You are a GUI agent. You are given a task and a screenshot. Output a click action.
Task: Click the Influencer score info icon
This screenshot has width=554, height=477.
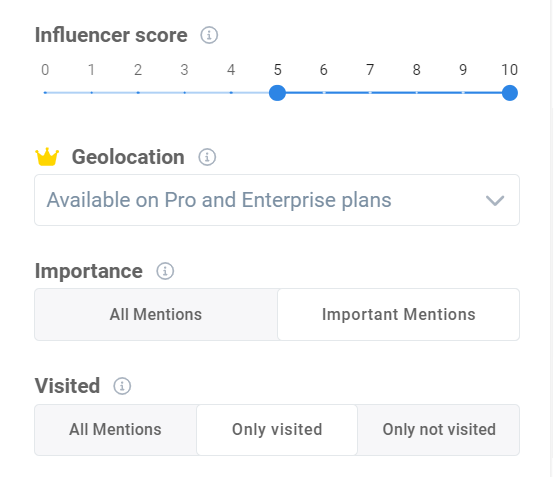pos(209,35)
